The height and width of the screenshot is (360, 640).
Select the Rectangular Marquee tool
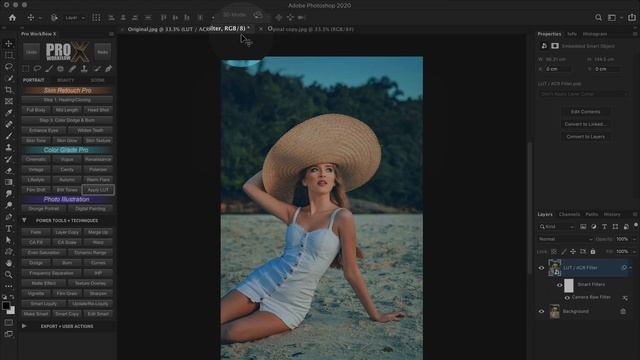coord(9,55)
